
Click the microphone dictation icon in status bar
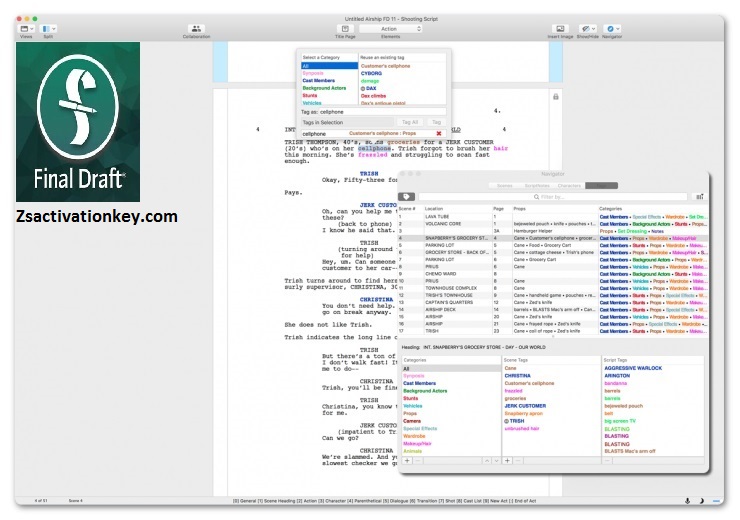click(x=687, y=501)
